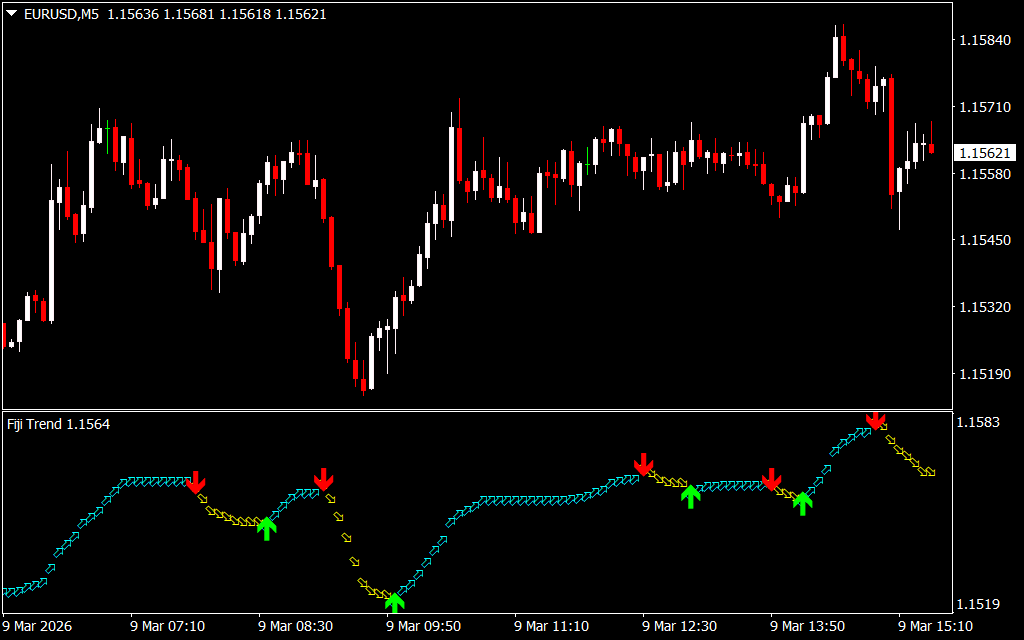The height and width of the screenshot is (640, 1024).
Task: Click the green up arrow just after 12:30
Action: click(690, 496)
